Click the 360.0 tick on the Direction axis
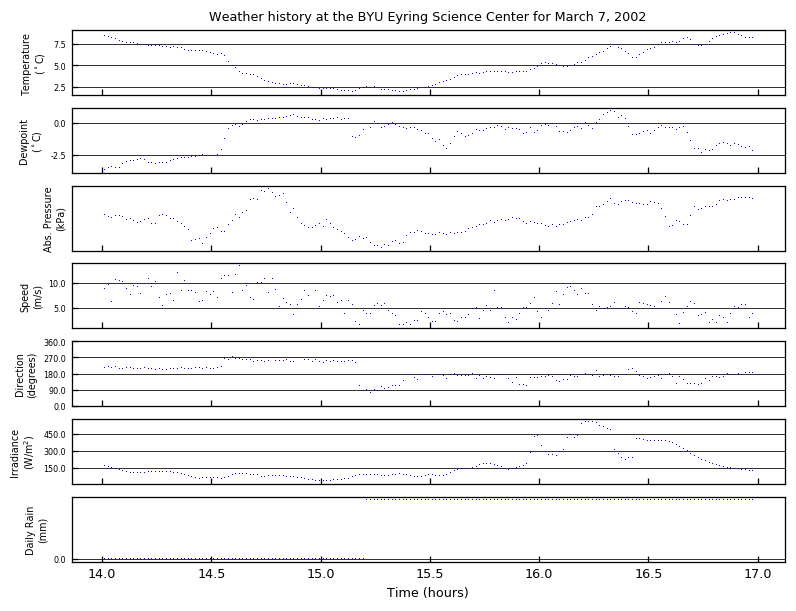The image size is (796, 611). [55, 343]
